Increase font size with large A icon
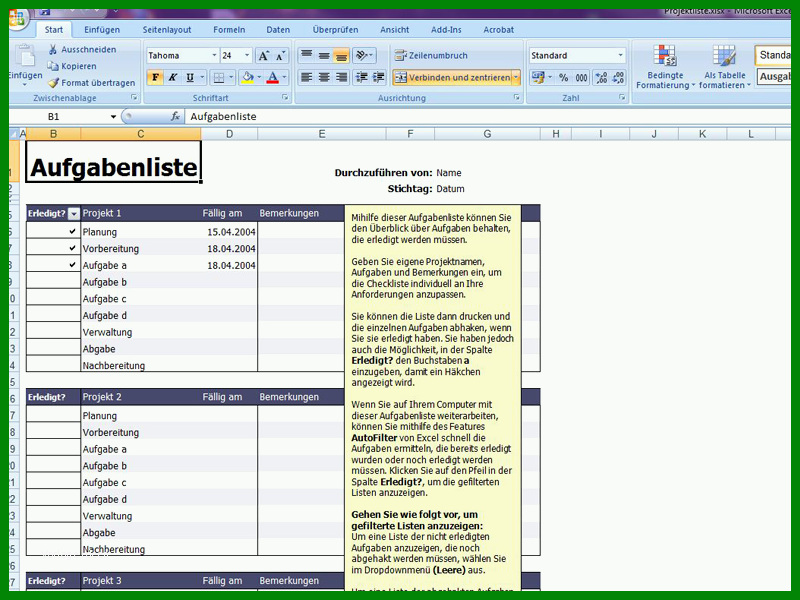 [264, 56]
